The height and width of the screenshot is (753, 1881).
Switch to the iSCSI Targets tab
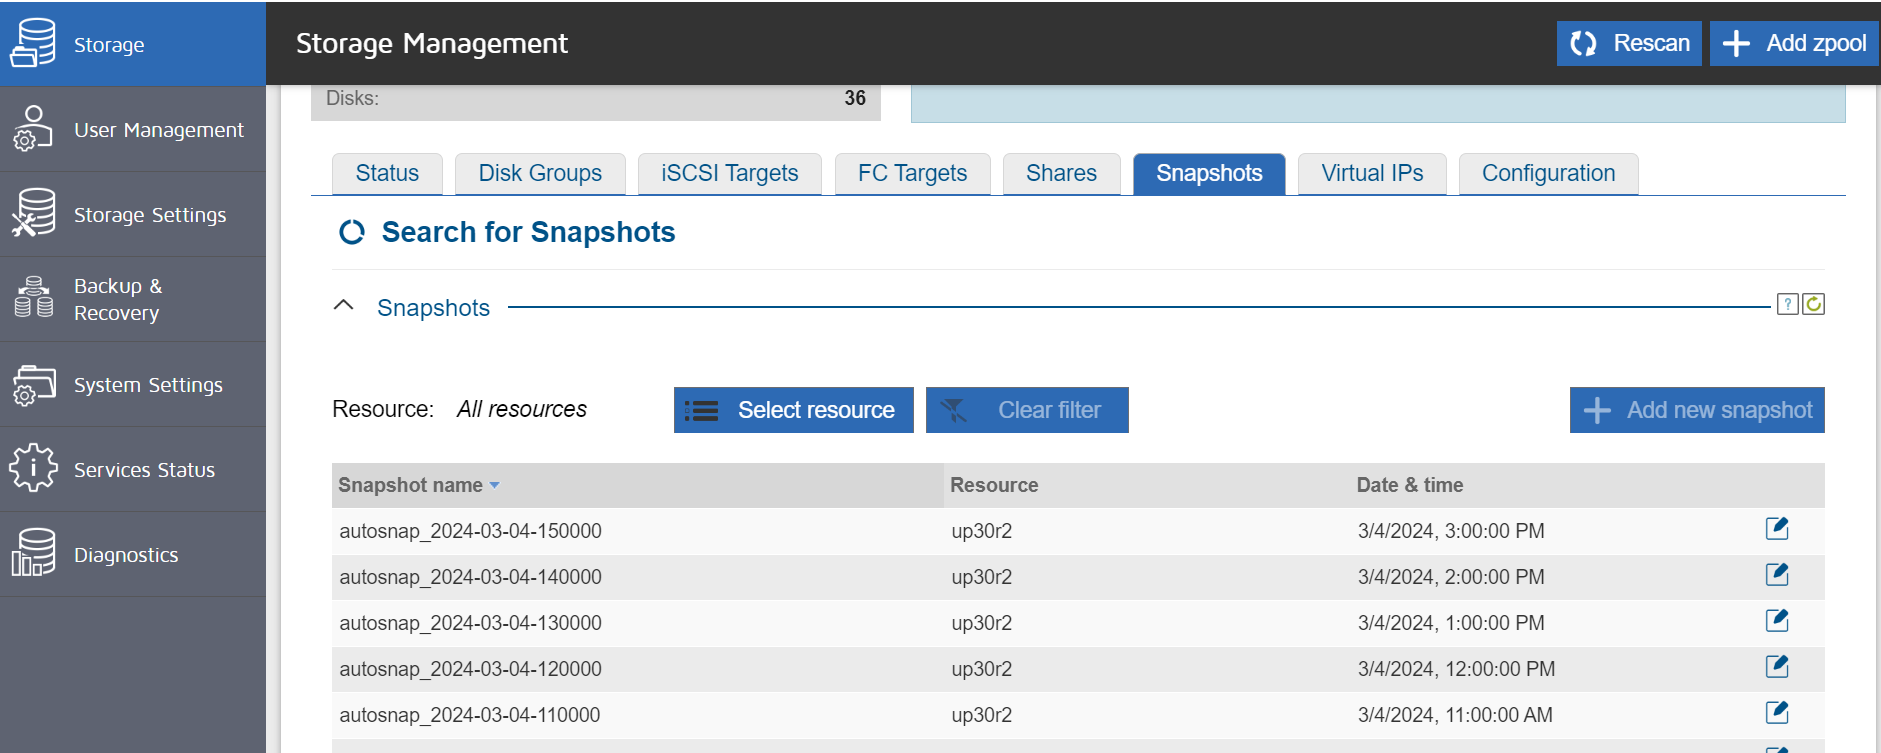pyautogui.click(x=730, y=174)
